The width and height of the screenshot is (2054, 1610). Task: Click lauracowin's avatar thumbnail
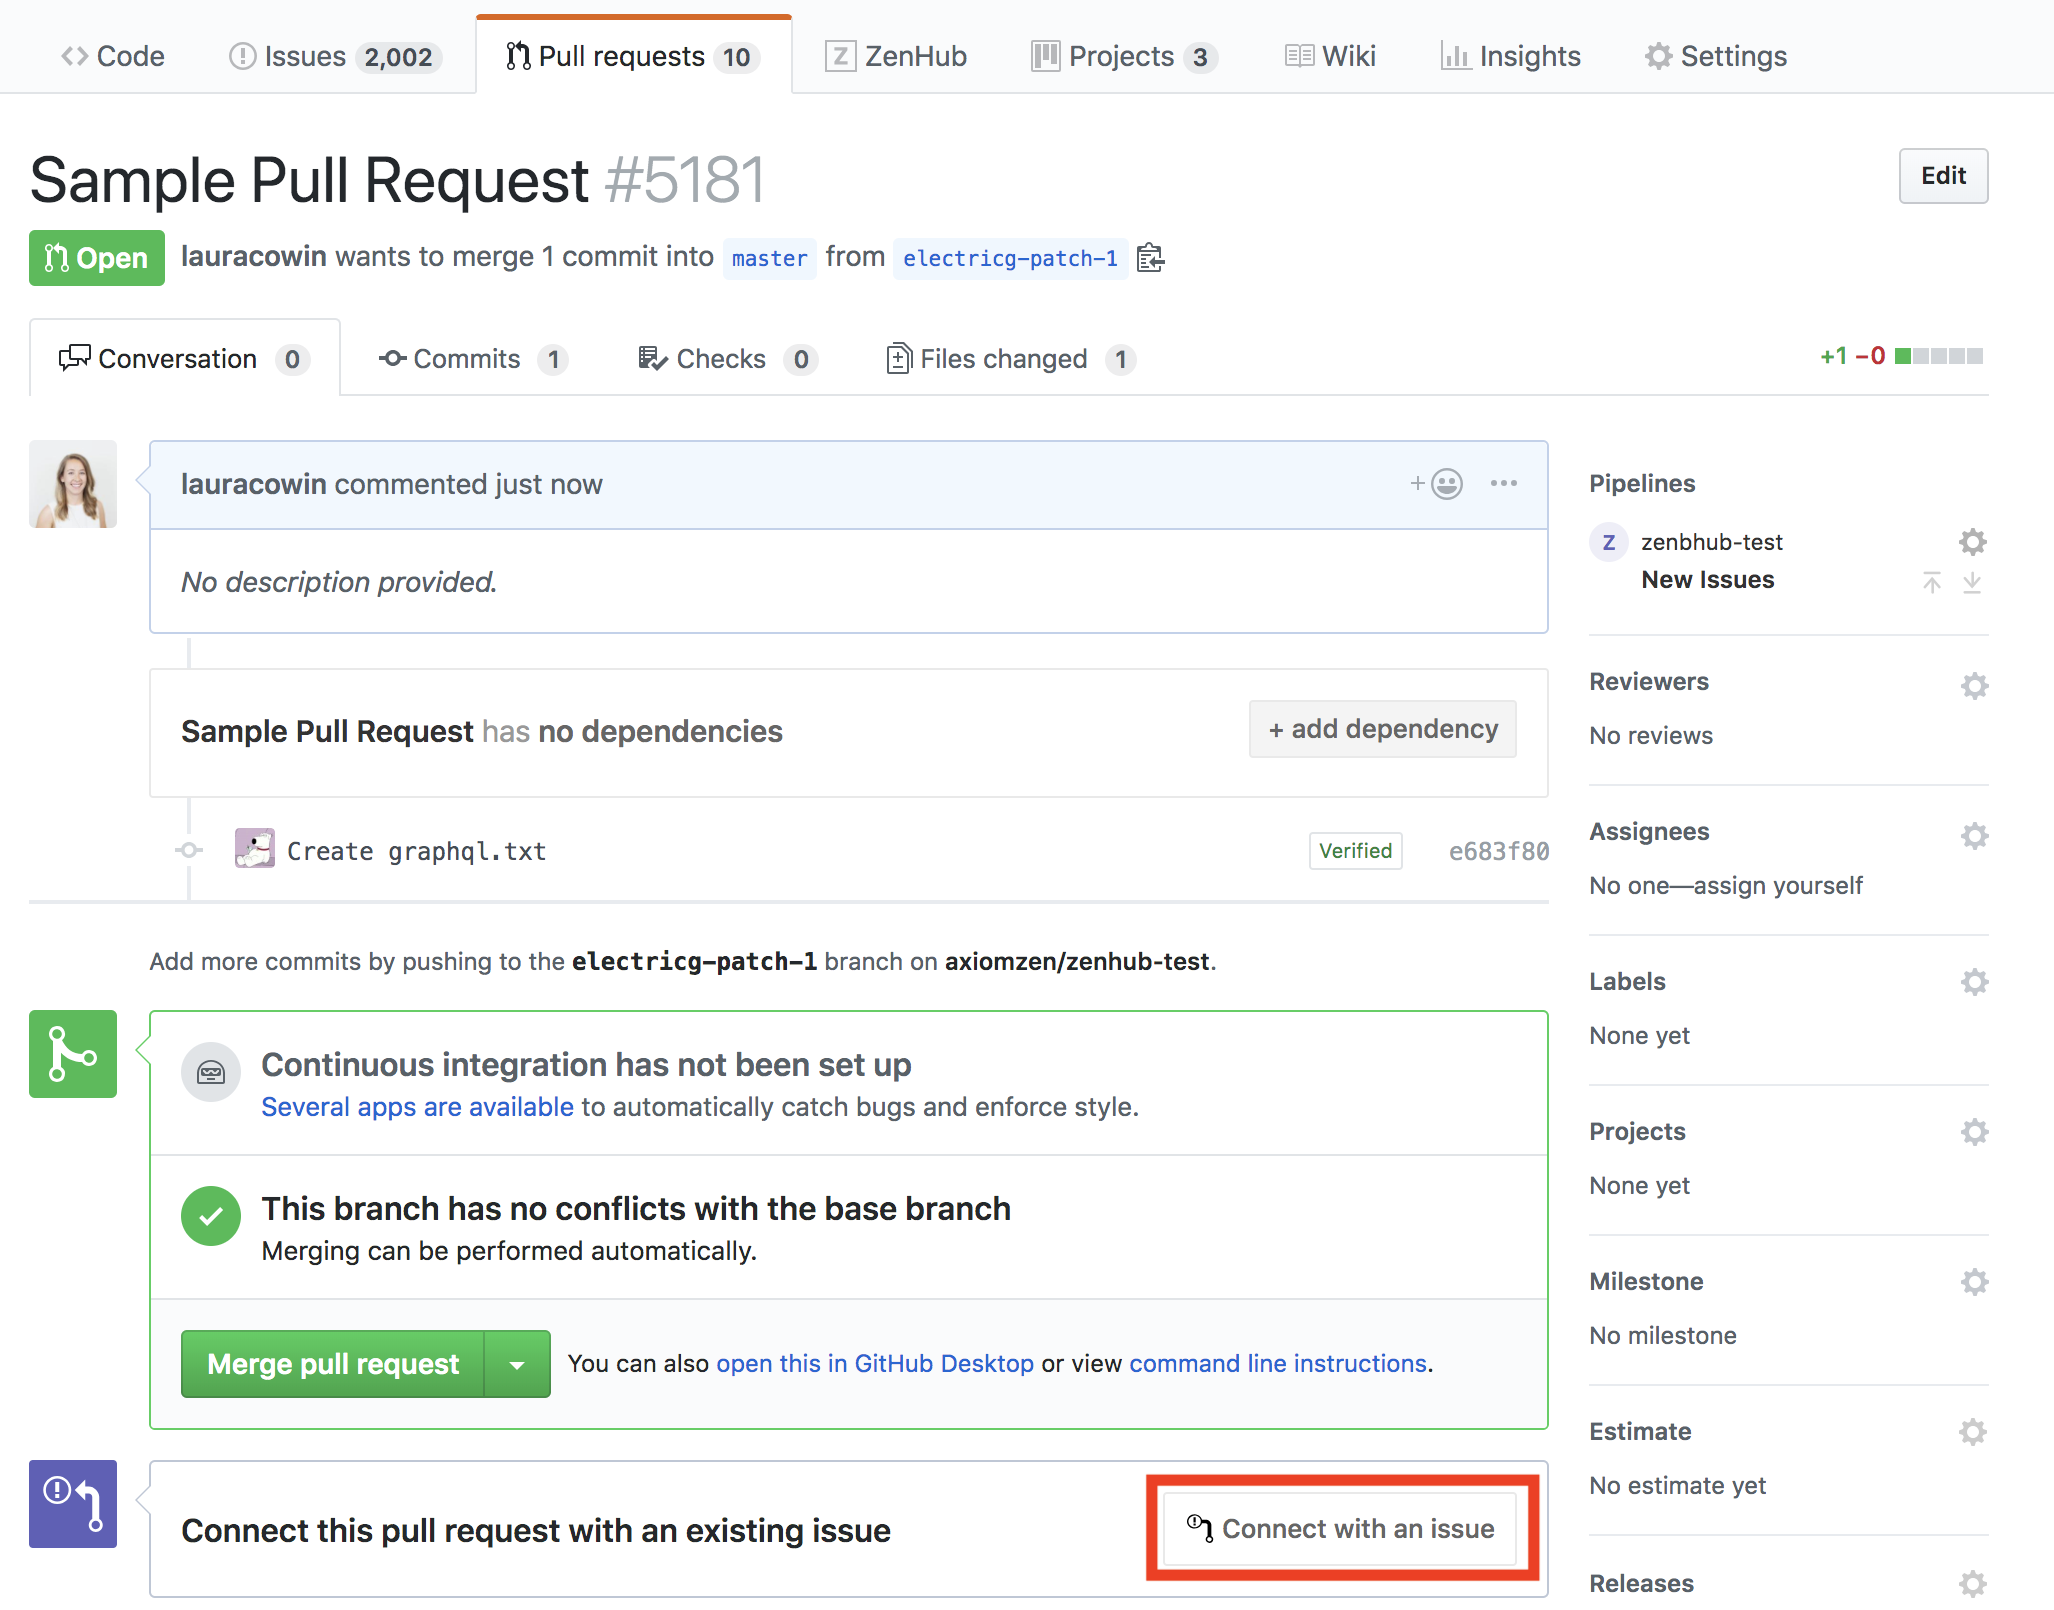[73, 484]
